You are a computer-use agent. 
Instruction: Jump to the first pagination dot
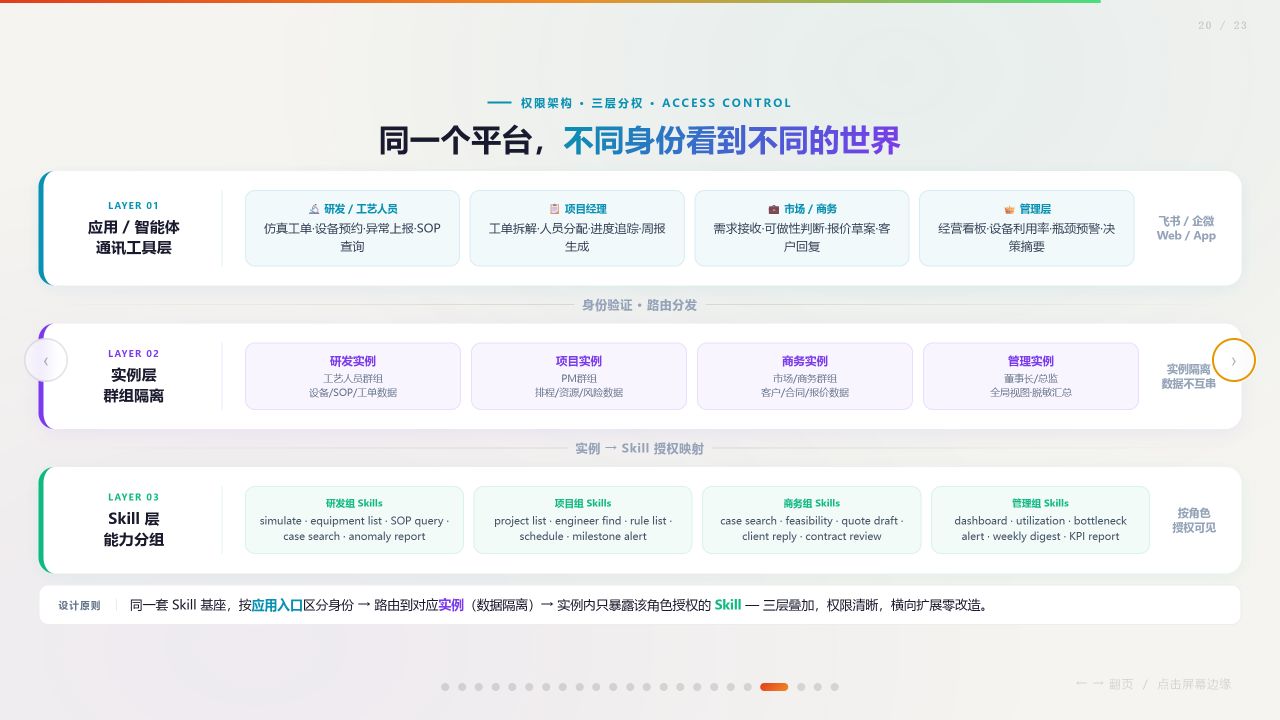coord(445,687)
